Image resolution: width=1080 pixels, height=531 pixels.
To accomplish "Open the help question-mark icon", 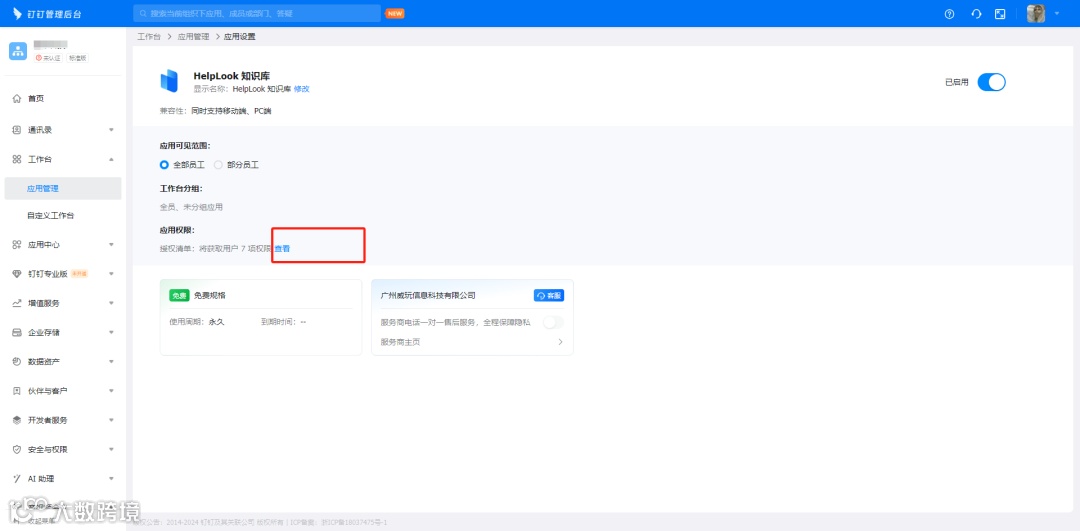I will (950, 14).
